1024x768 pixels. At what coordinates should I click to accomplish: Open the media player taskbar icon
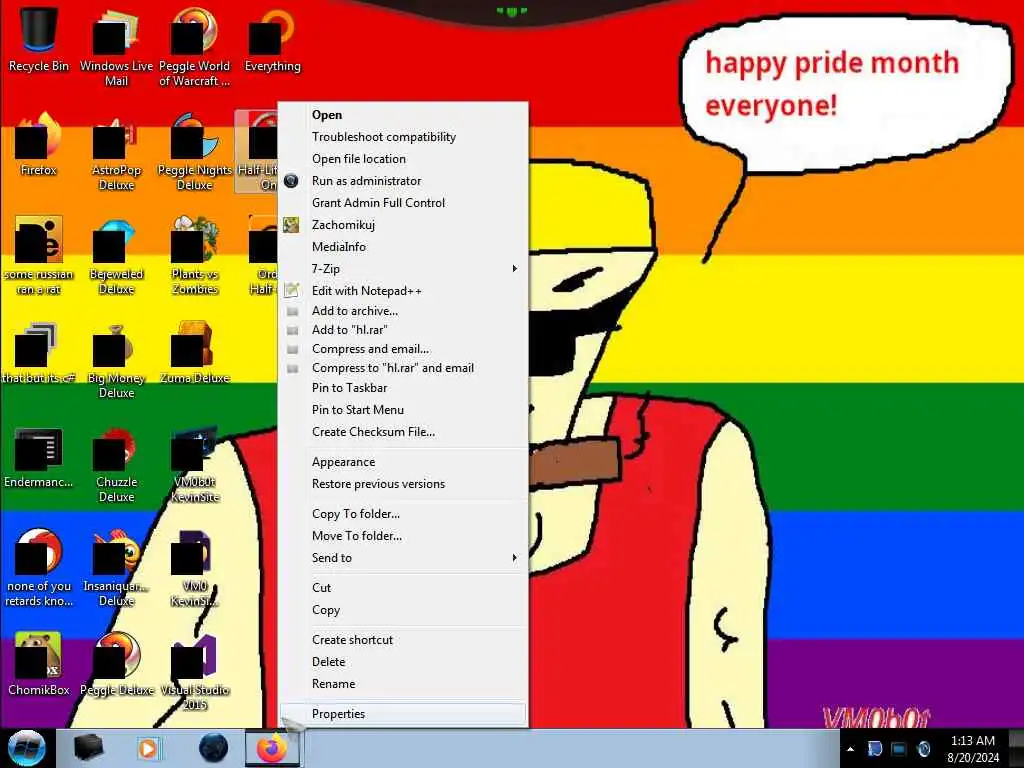[x=148, y=748]
